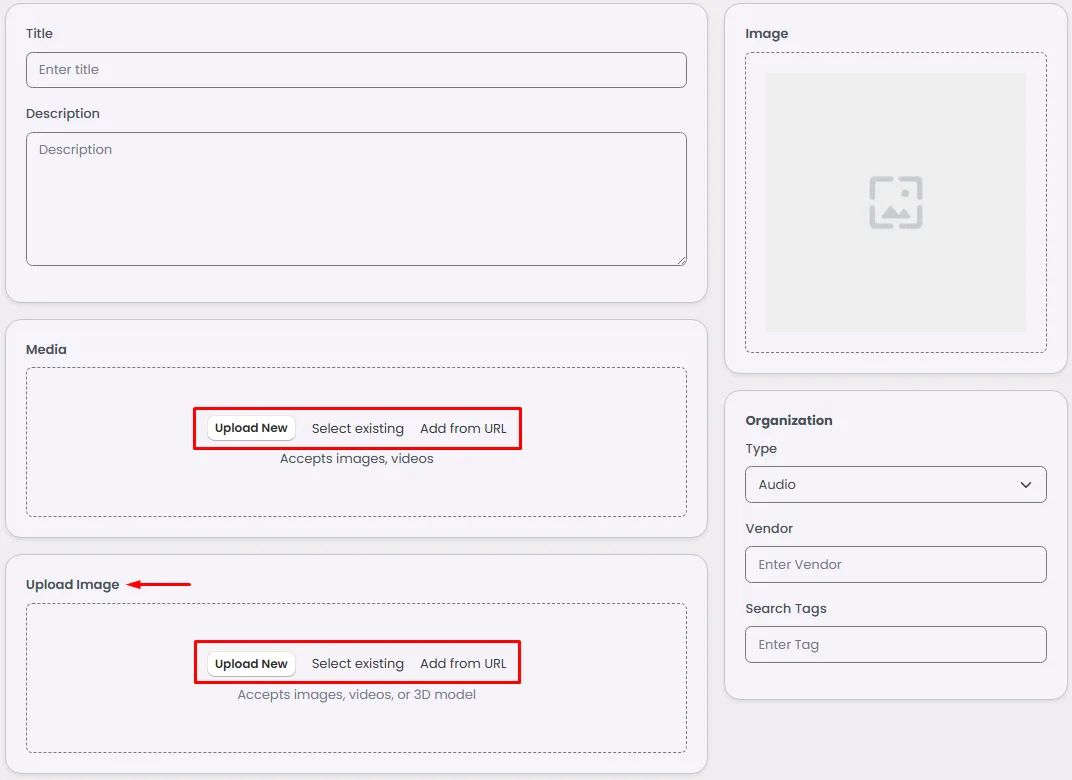Focus the Enter title input field
This screenshot has height=780, width=1072.
pyautogui.click(x=356, y=70)
